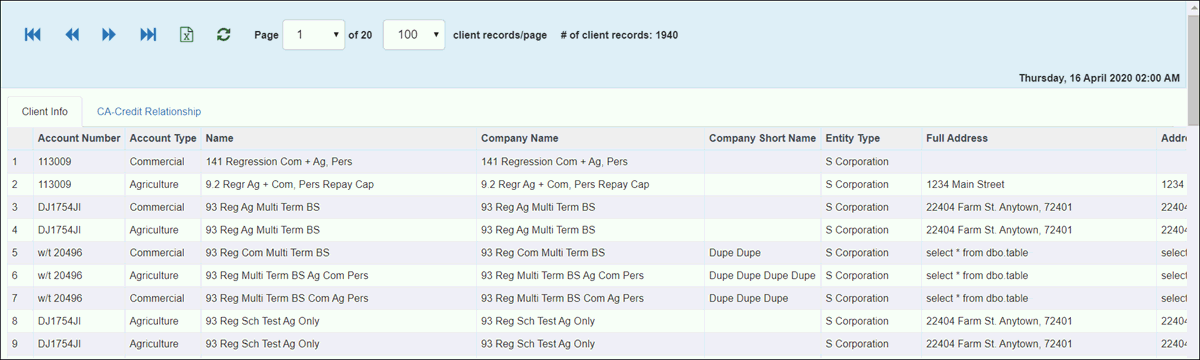Open the page number dropdown
Viewport: 1200px width, 360px height.
[x=314, y=34]
